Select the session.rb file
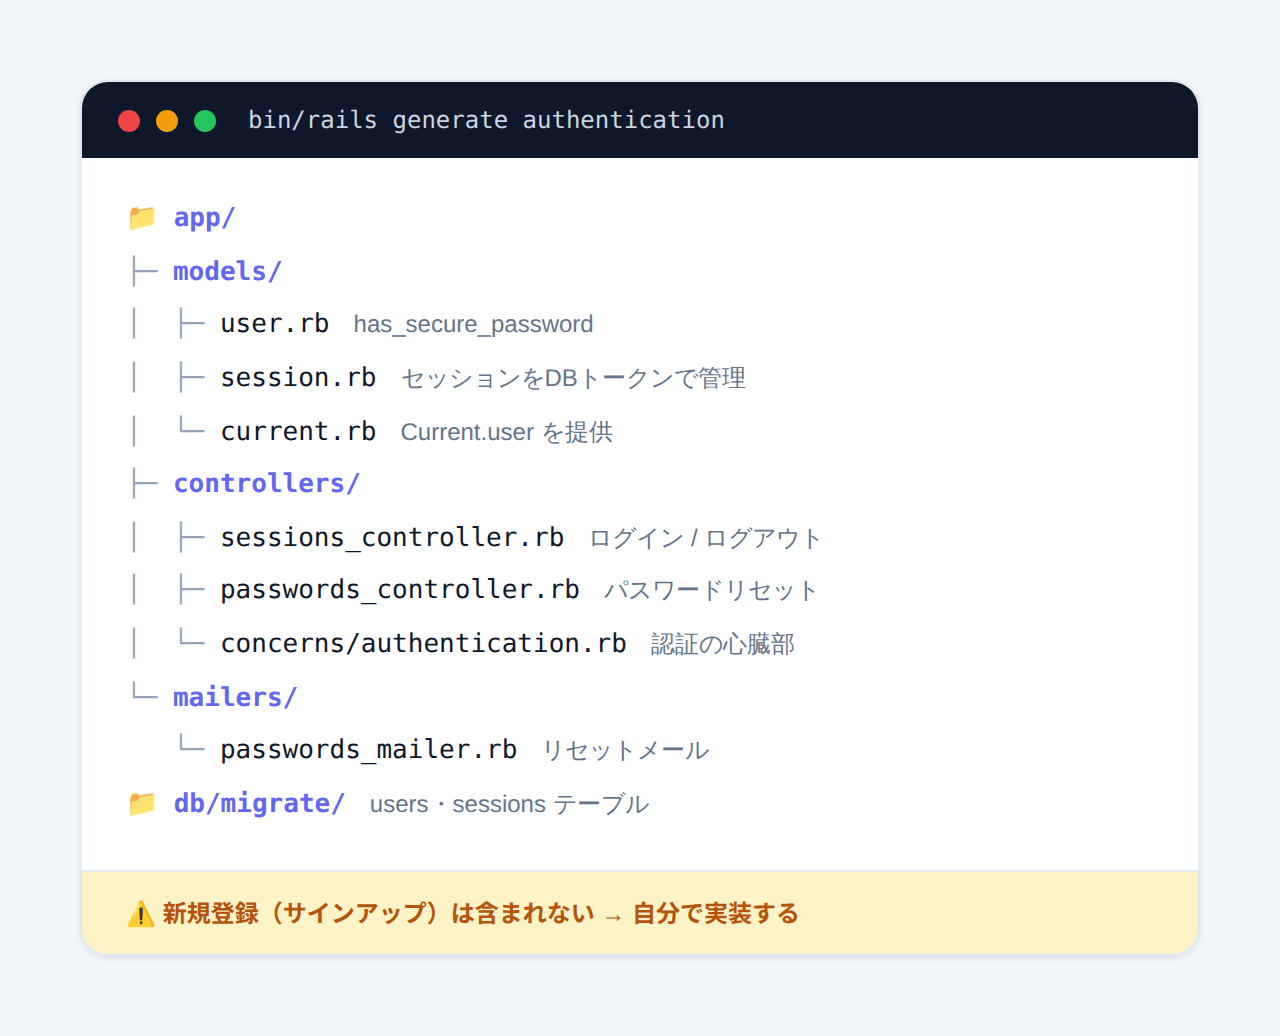This screenshot has width=1280, height=1036. point(298,378)
